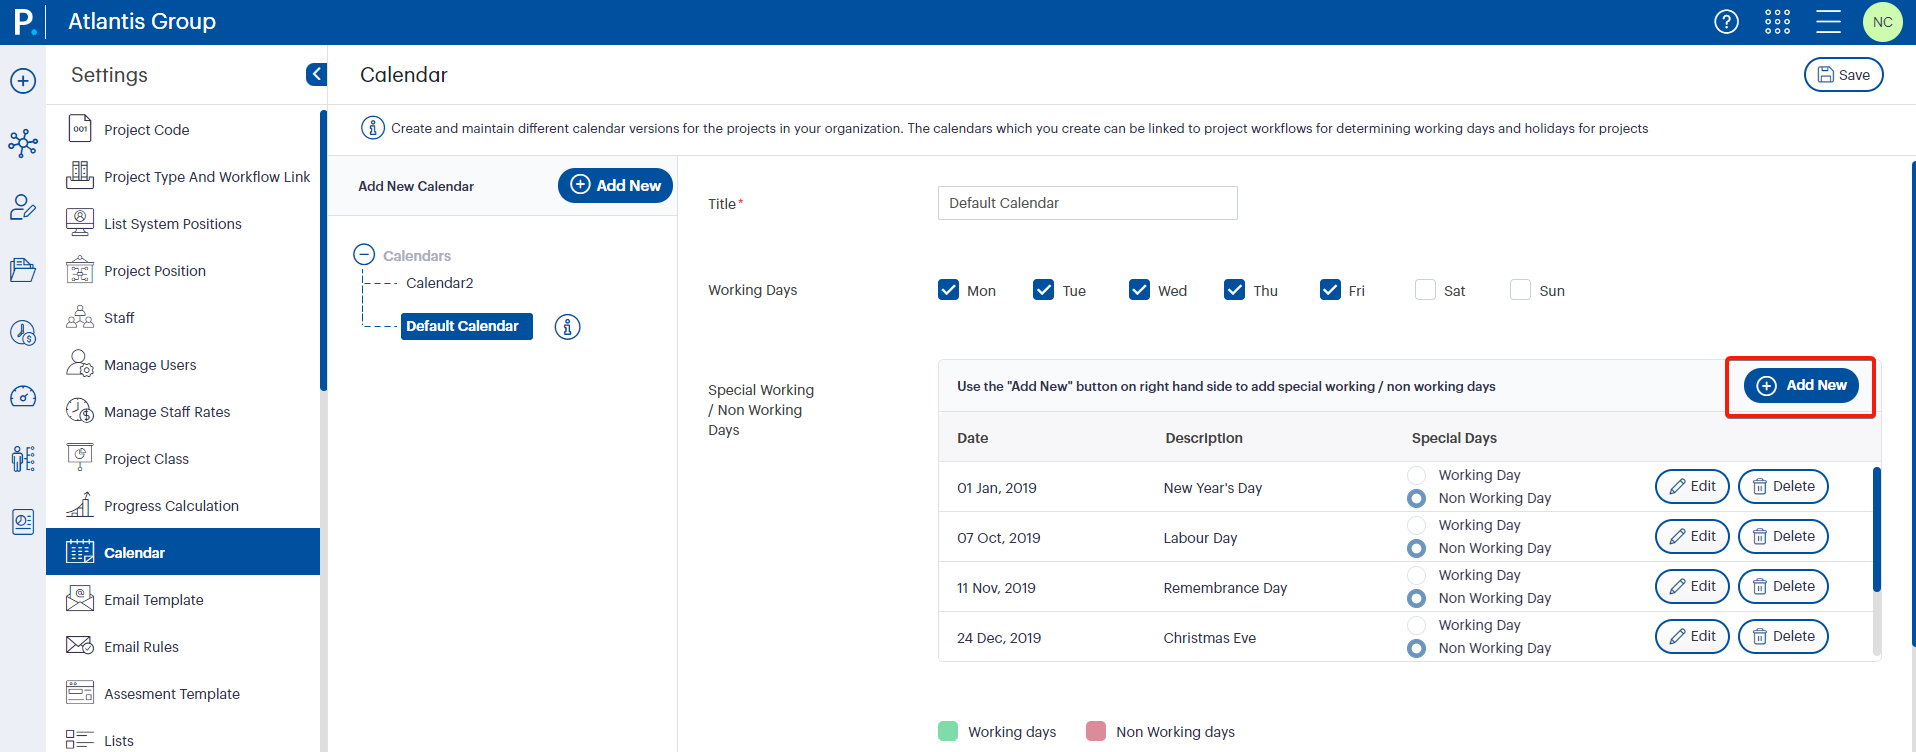Delete the Remembrance Day entry
This screenshot has height=752, width=1916.
(x=1783, y=586)
